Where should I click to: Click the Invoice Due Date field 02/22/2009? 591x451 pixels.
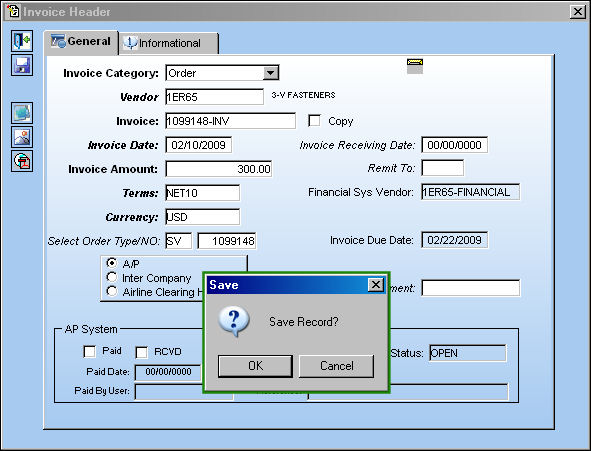tap(455, 240)
